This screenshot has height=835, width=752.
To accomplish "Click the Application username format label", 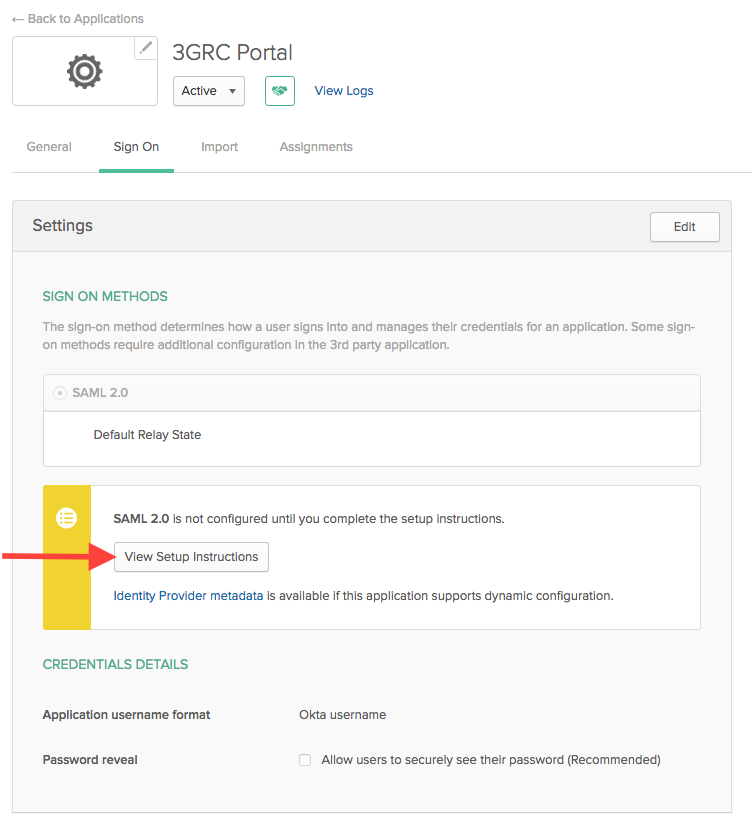I will tap(126, 715).
